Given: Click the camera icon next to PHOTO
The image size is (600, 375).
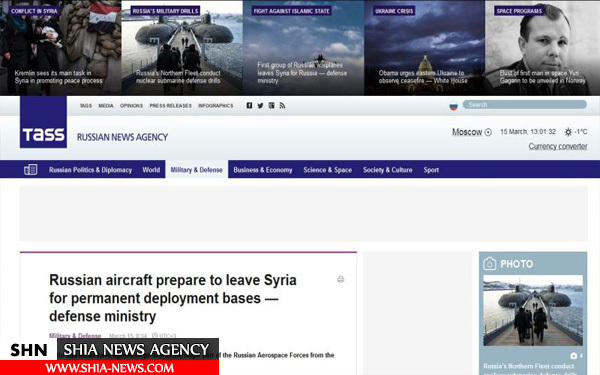Looking at the screenshot, I should click(489, 264).
